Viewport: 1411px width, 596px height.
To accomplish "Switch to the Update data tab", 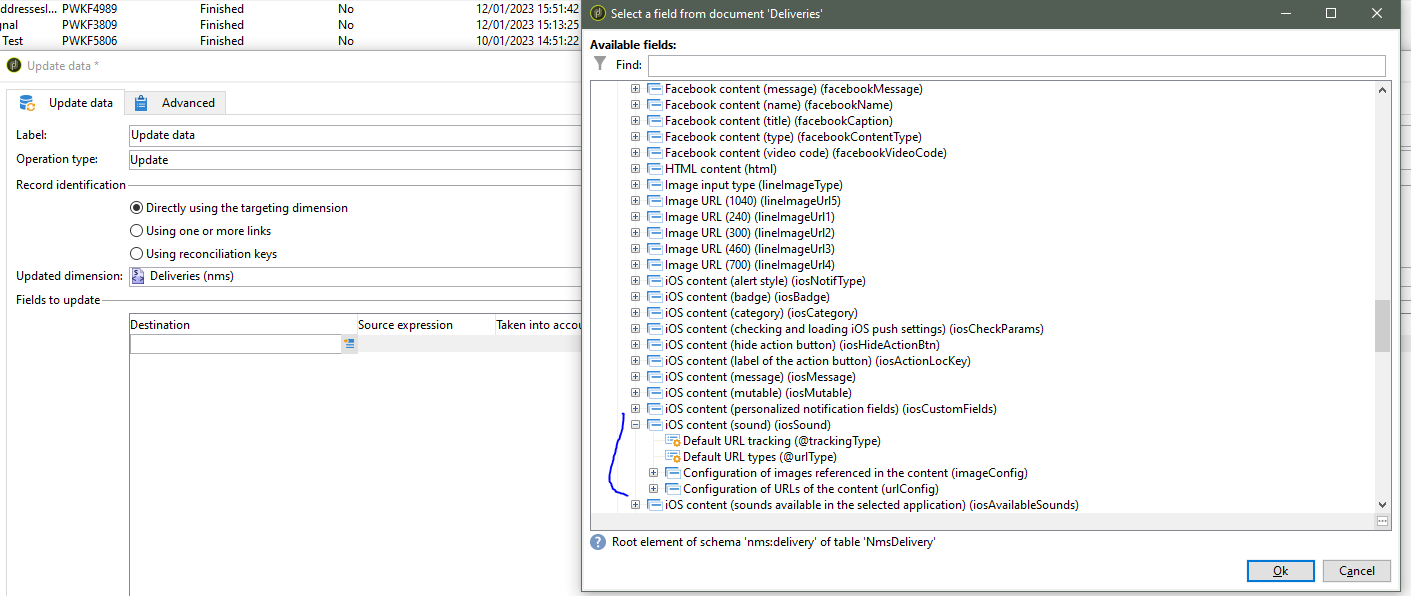I will coord(80,102).
